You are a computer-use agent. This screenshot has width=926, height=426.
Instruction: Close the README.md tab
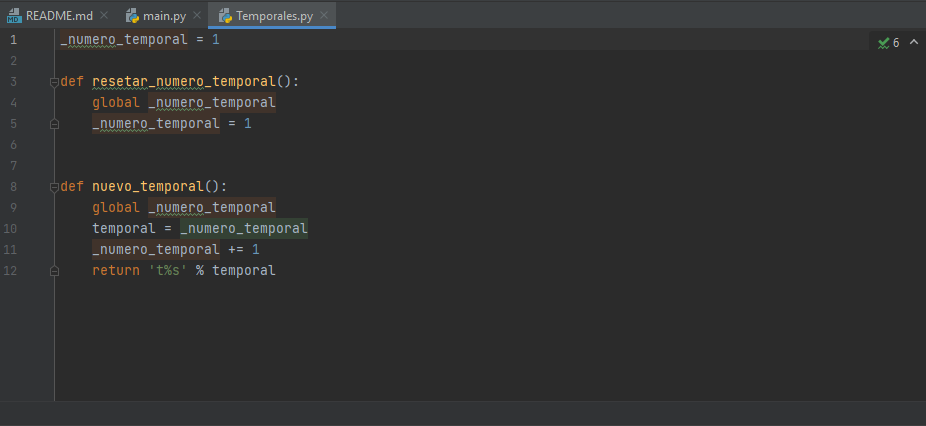click(x=104, y=15)
